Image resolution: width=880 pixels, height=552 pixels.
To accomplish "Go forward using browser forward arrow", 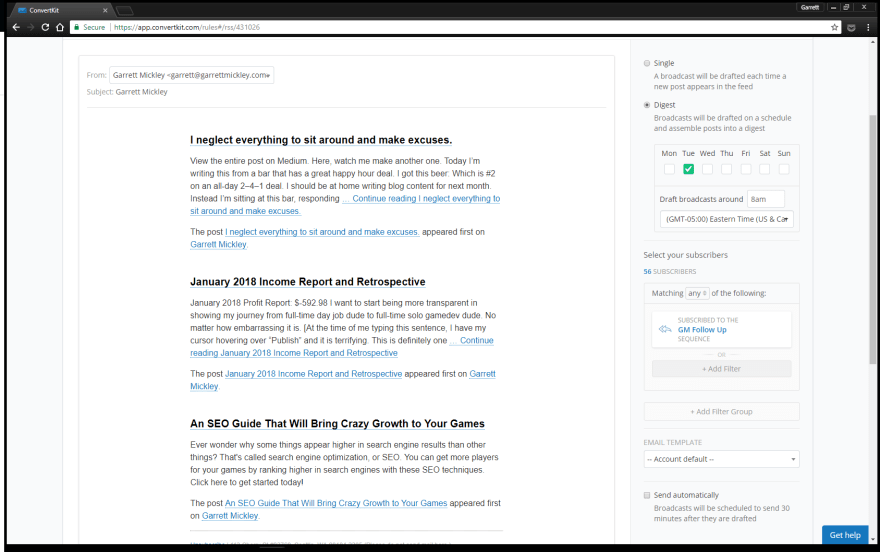I will 31,27.
